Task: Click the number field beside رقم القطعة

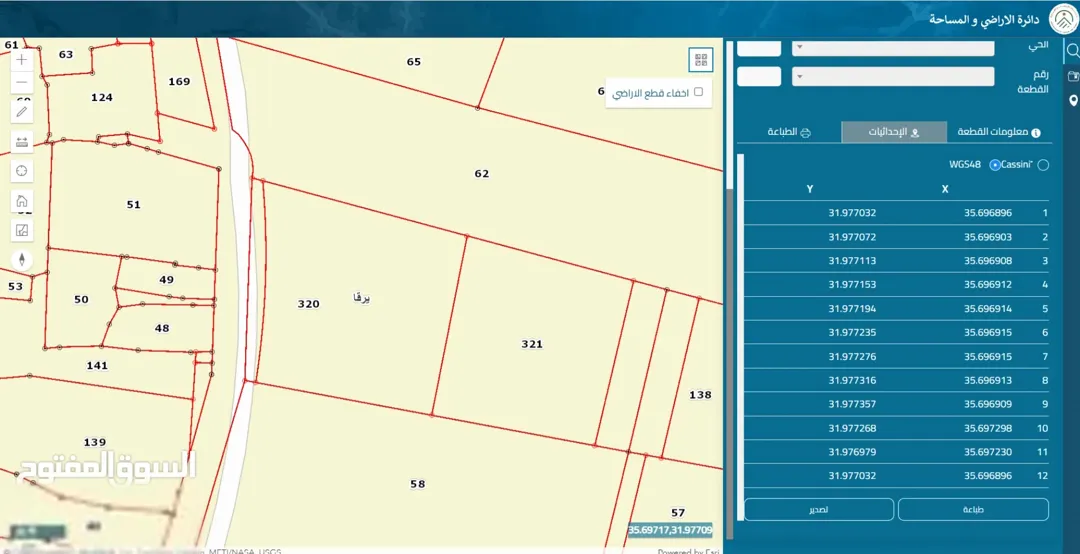Action: pos(759,76)
